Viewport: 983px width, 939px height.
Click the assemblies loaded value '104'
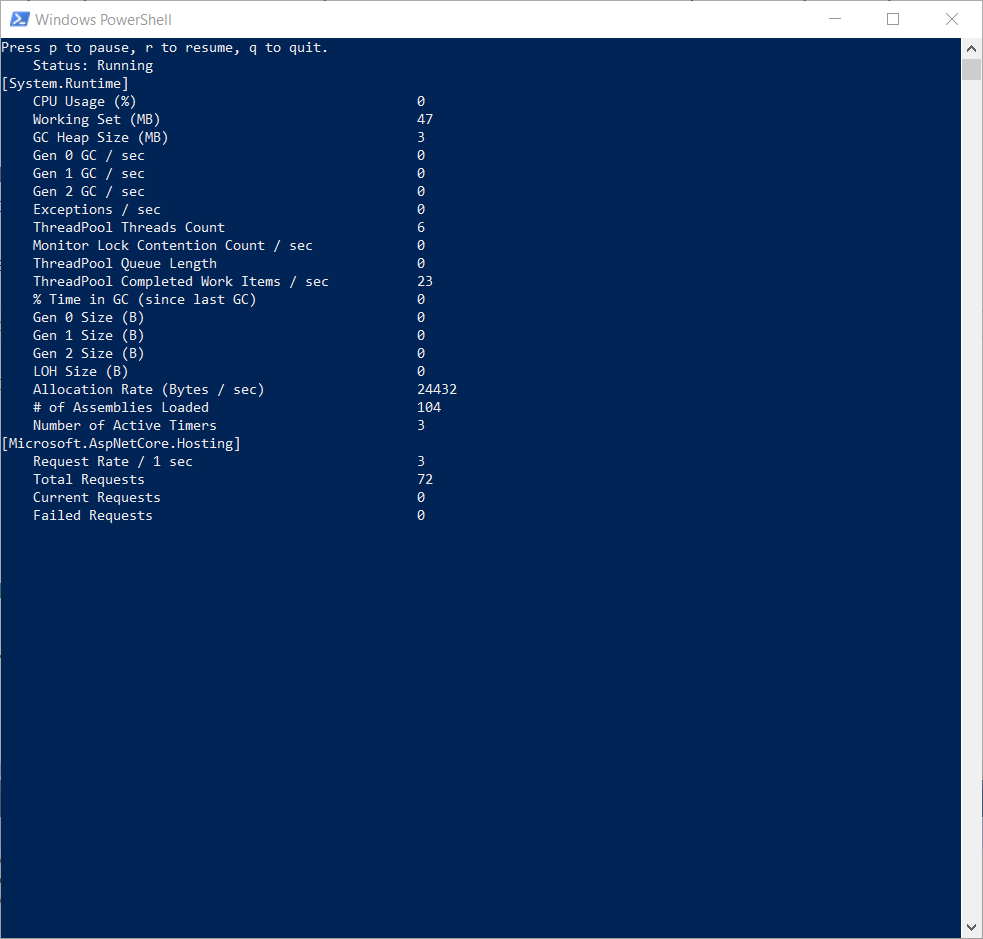point(429,407)
